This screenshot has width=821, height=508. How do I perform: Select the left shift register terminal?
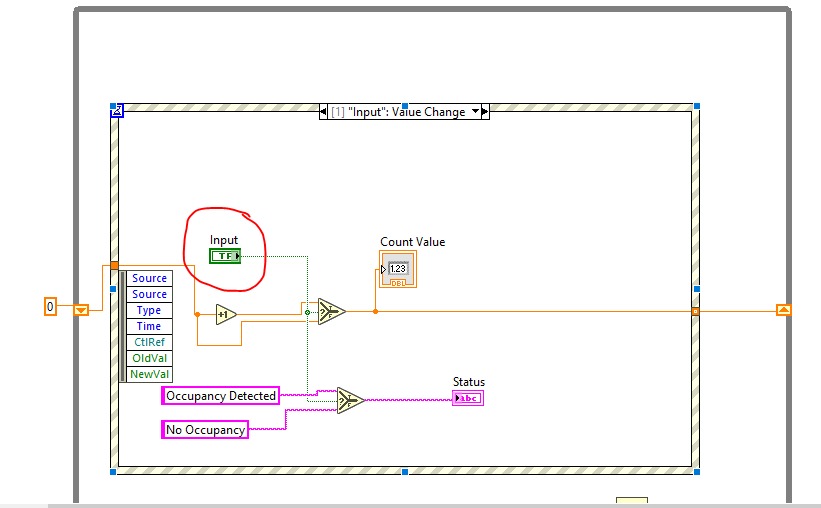tap(82, 310)
